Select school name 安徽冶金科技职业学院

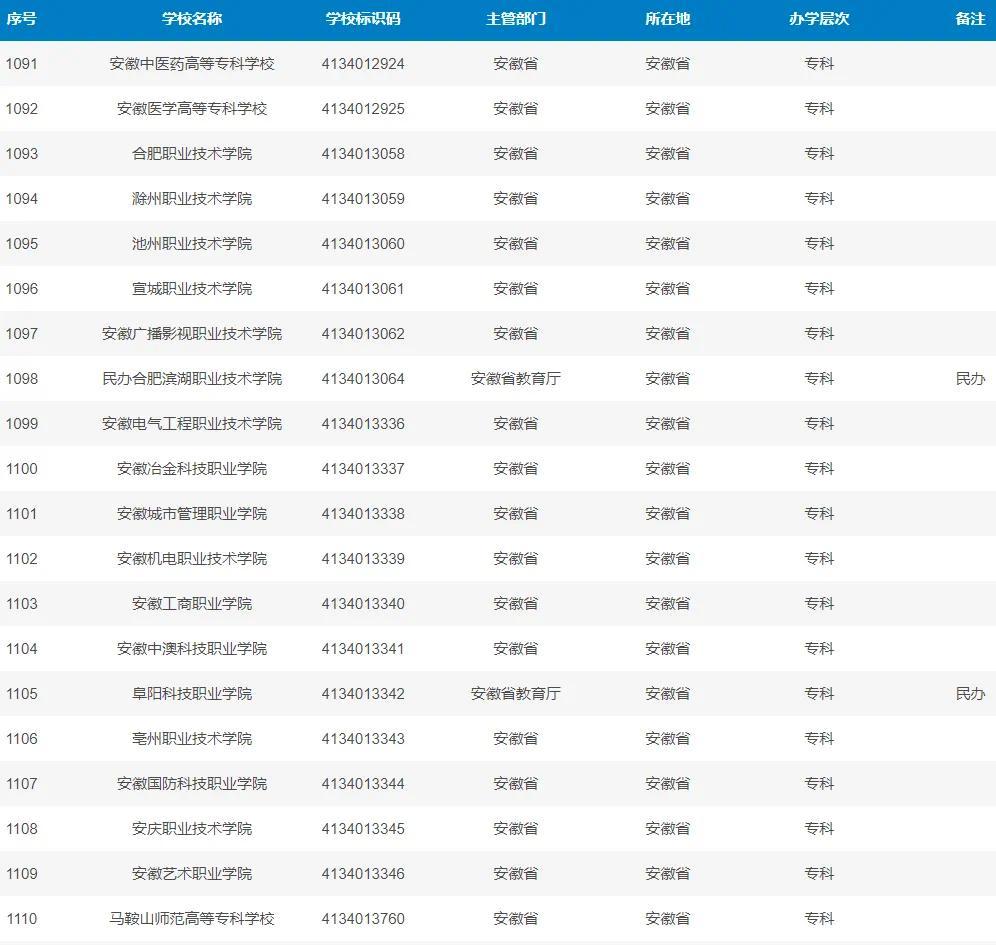[x=192, y=469]
